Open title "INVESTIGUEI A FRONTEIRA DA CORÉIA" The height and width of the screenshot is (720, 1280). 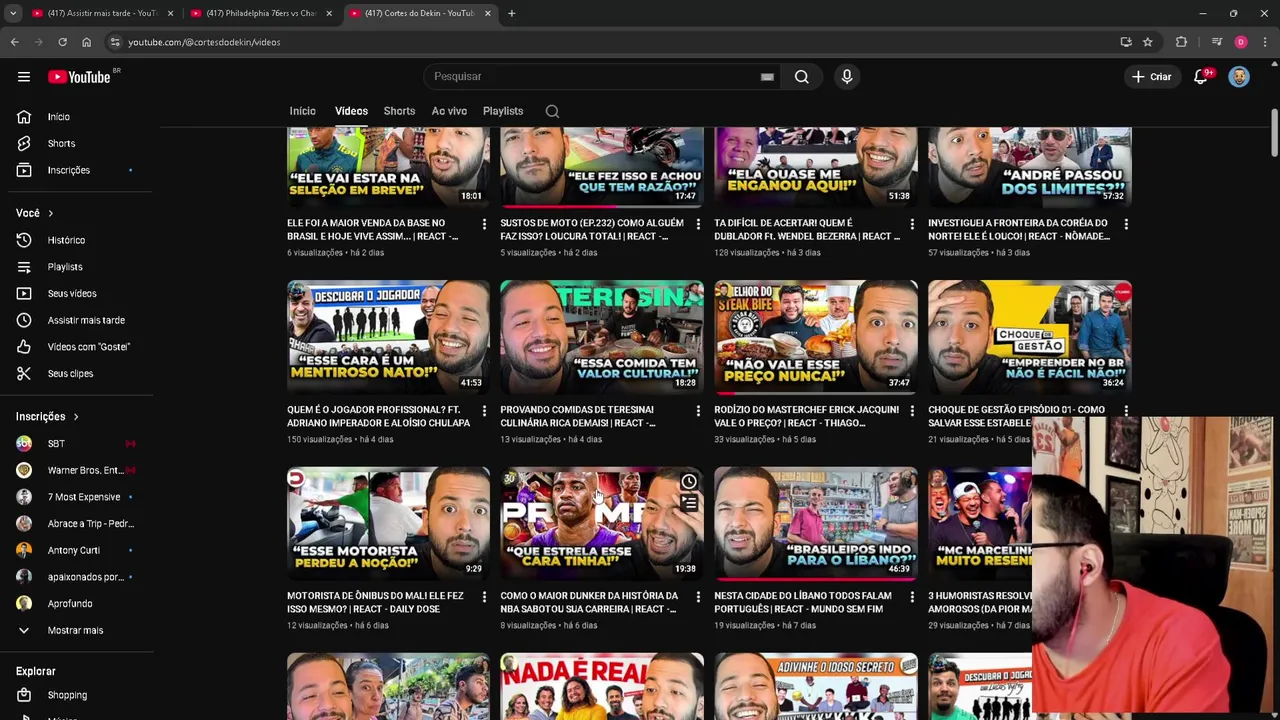[x=1019, y=229]
